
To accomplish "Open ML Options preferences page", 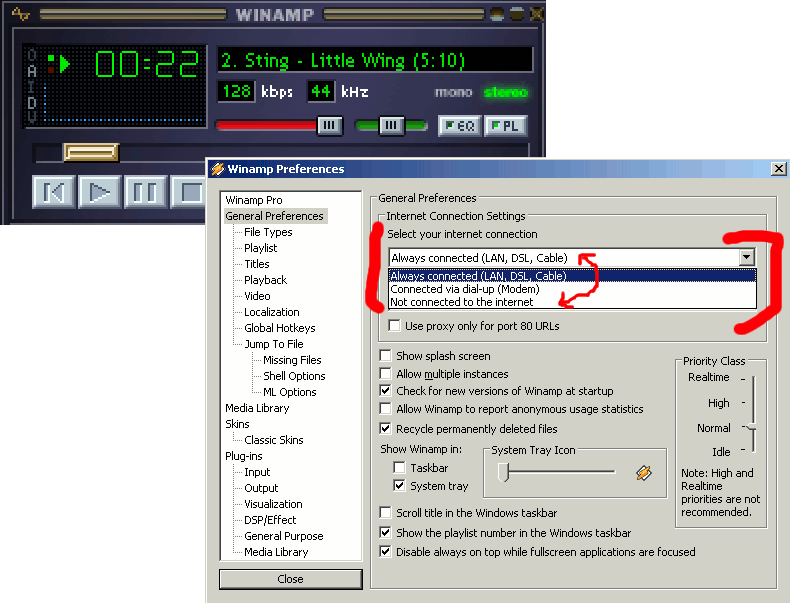I will click(x=290, y=392).
